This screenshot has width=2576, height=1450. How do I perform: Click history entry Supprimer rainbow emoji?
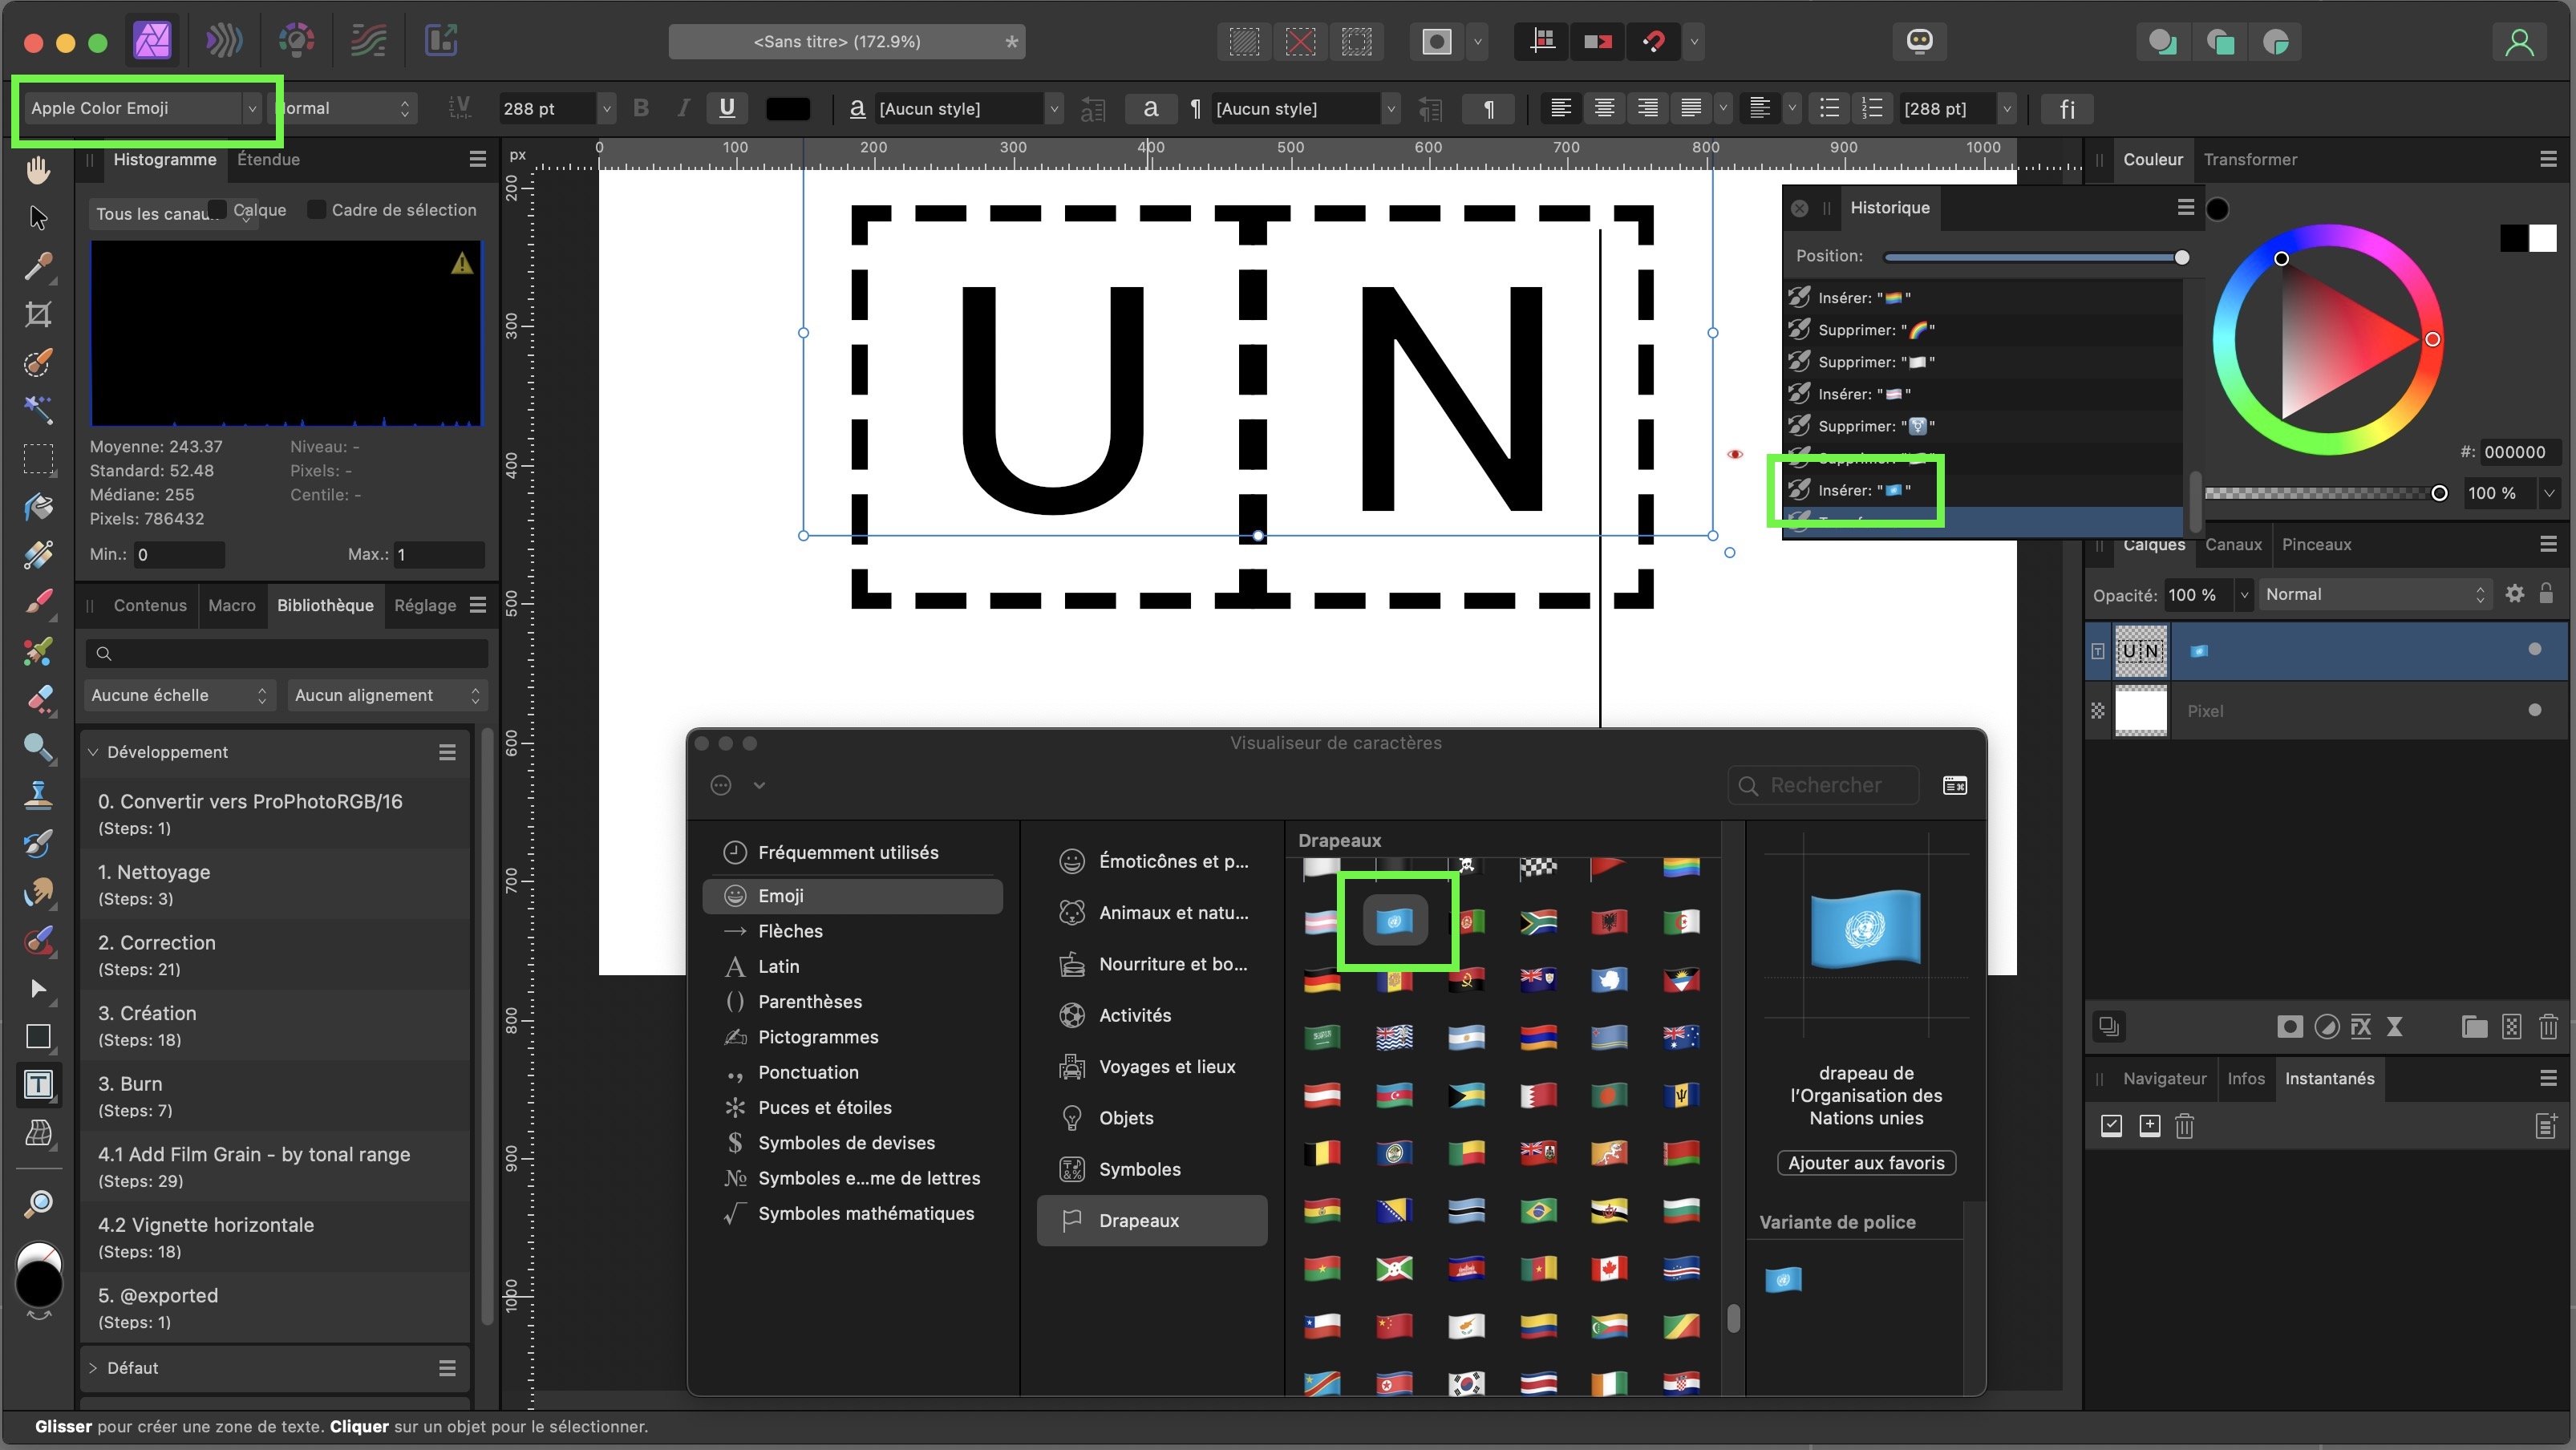coord(1983,330)
